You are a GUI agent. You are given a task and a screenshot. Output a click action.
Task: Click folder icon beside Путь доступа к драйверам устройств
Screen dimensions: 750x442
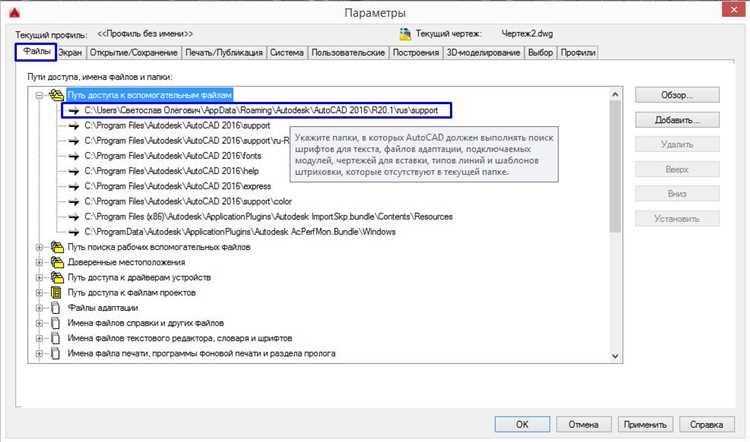click(x=57, y=277)
